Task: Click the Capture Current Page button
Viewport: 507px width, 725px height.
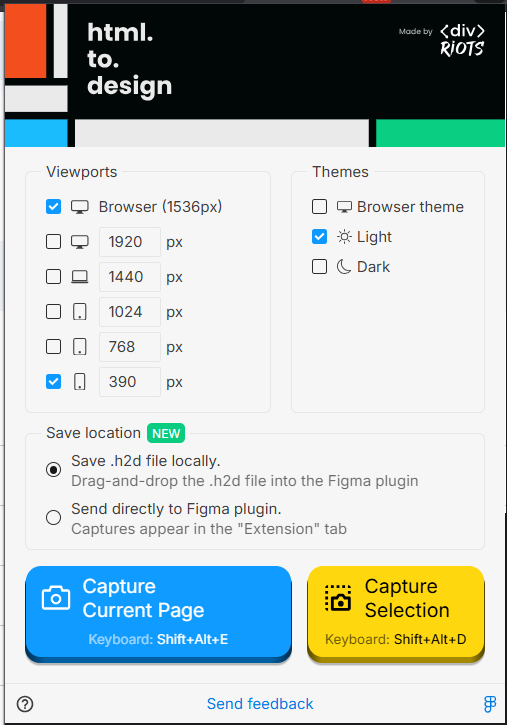Action: 159,613
